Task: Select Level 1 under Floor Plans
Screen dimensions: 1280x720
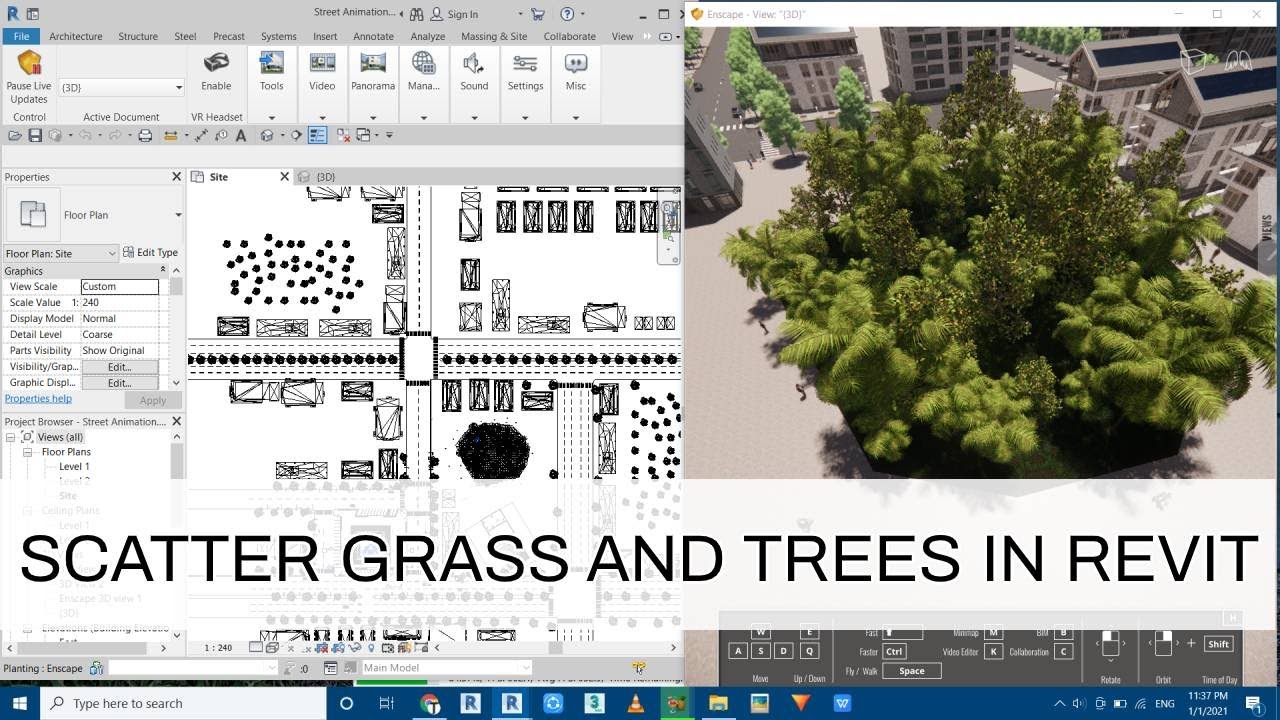Action: pos(74,466)
